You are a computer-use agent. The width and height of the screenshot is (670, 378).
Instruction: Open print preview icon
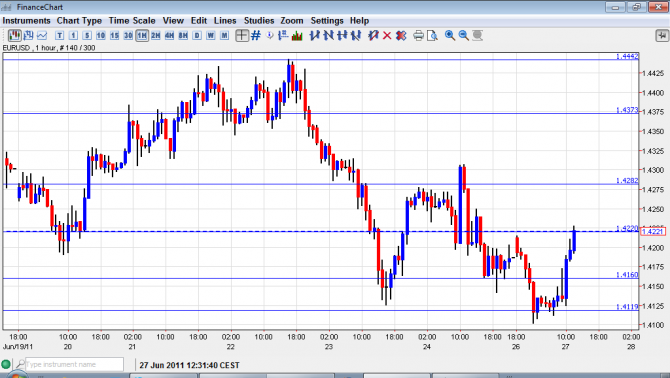[432, 35]
